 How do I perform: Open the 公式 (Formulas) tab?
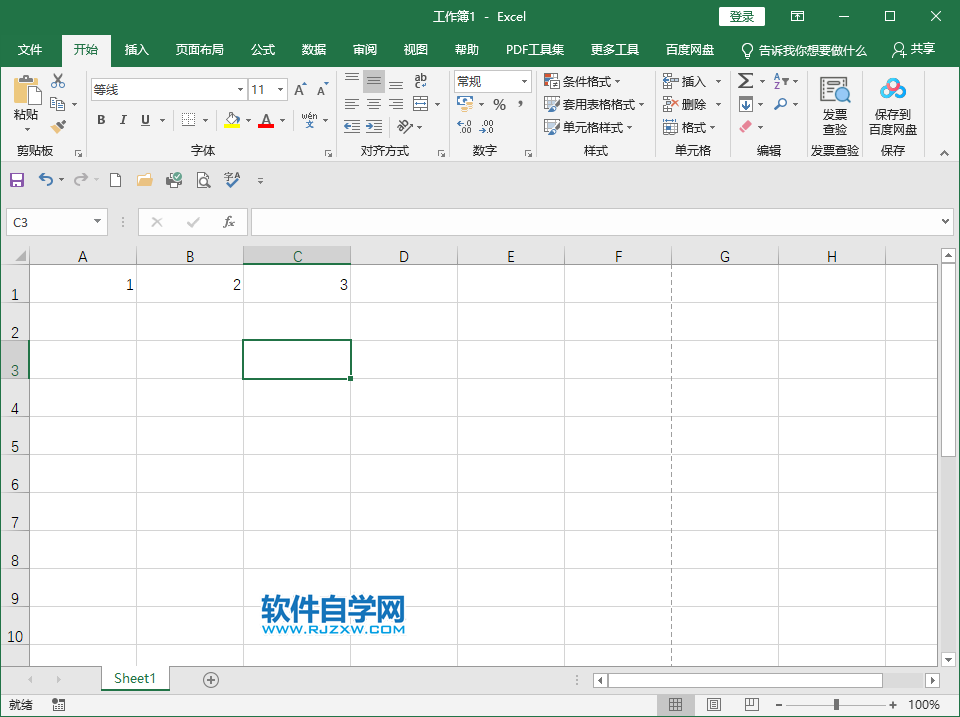262,49
